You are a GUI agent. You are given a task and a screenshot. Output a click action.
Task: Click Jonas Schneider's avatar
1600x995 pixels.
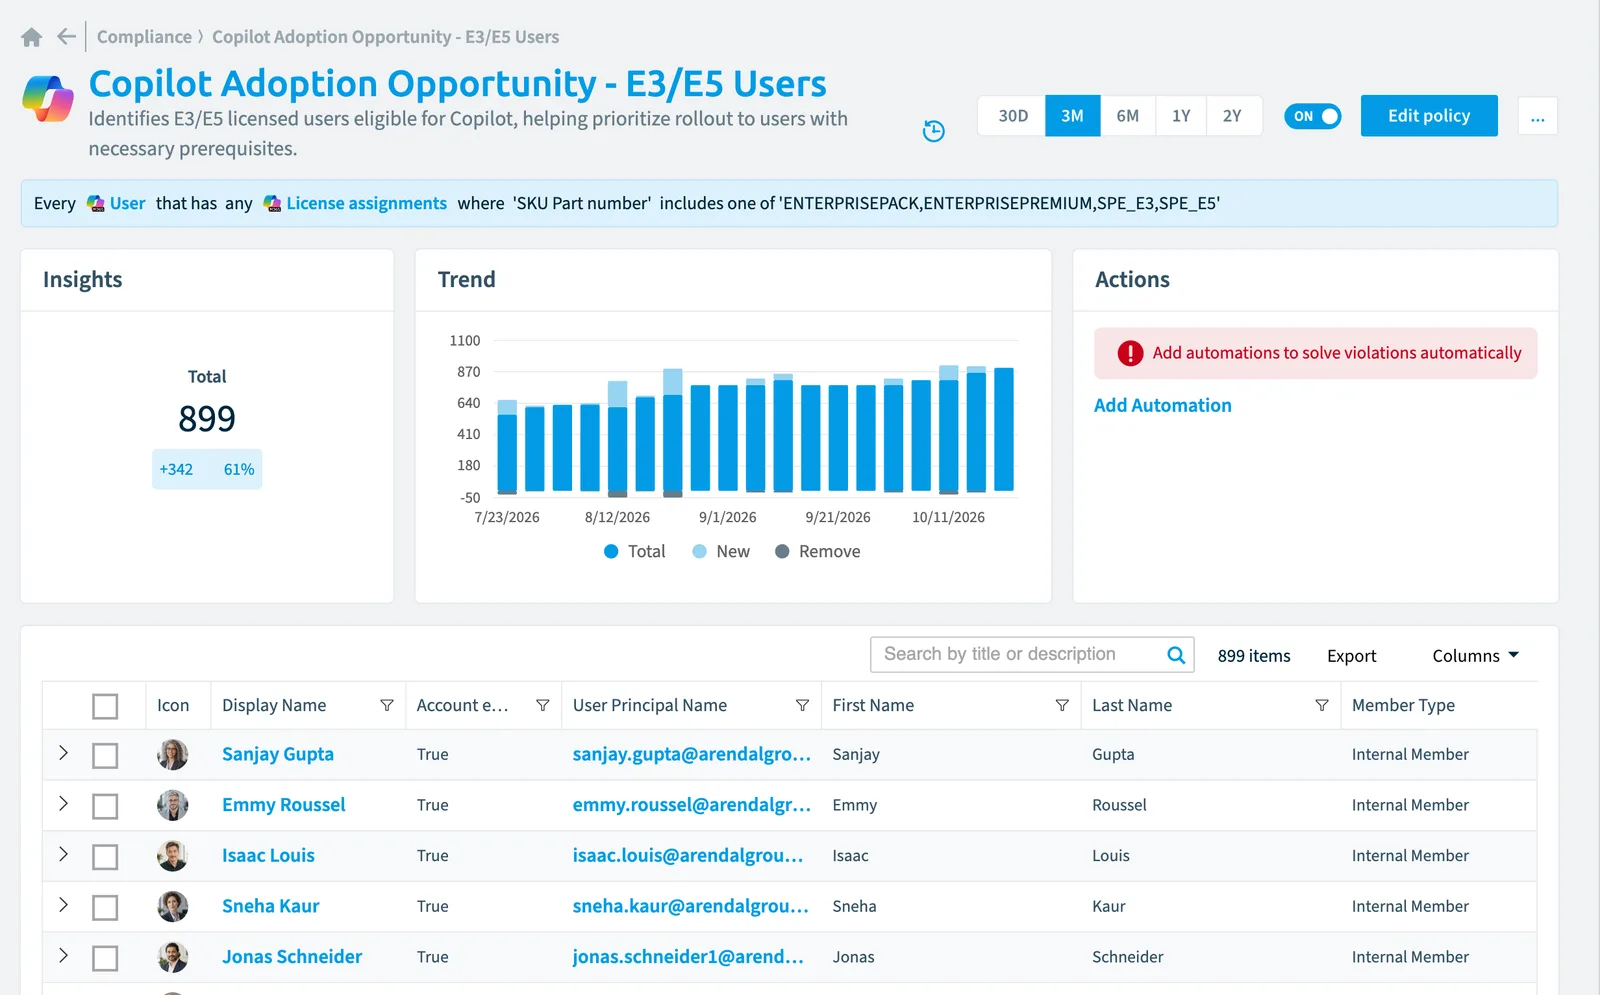pyautogui.click(x=173, y=957)
